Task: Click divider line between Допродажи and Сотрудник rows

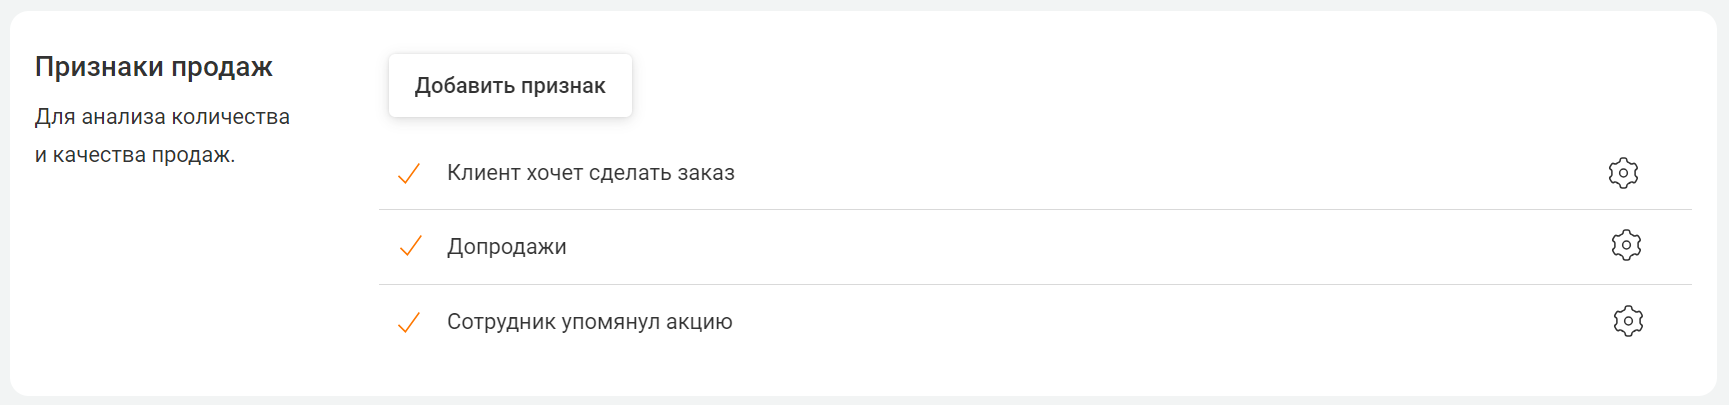Action: (x=1035, y=284)
